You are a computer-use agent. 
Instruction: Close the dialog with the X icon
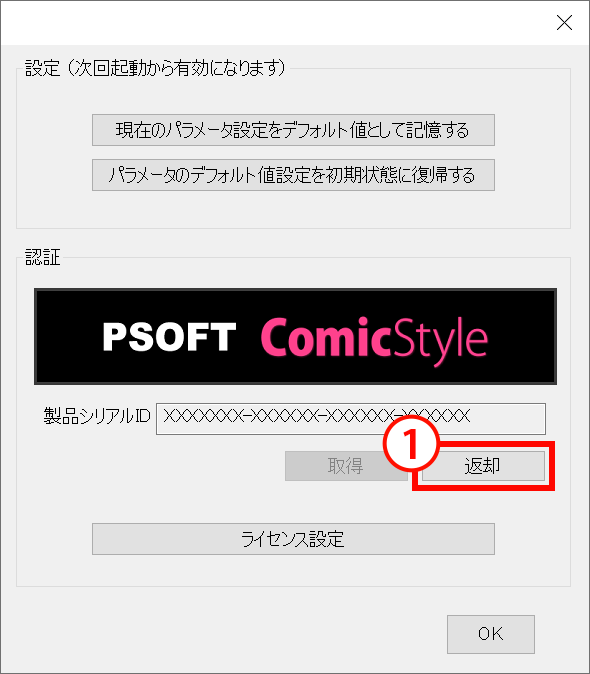564,22
